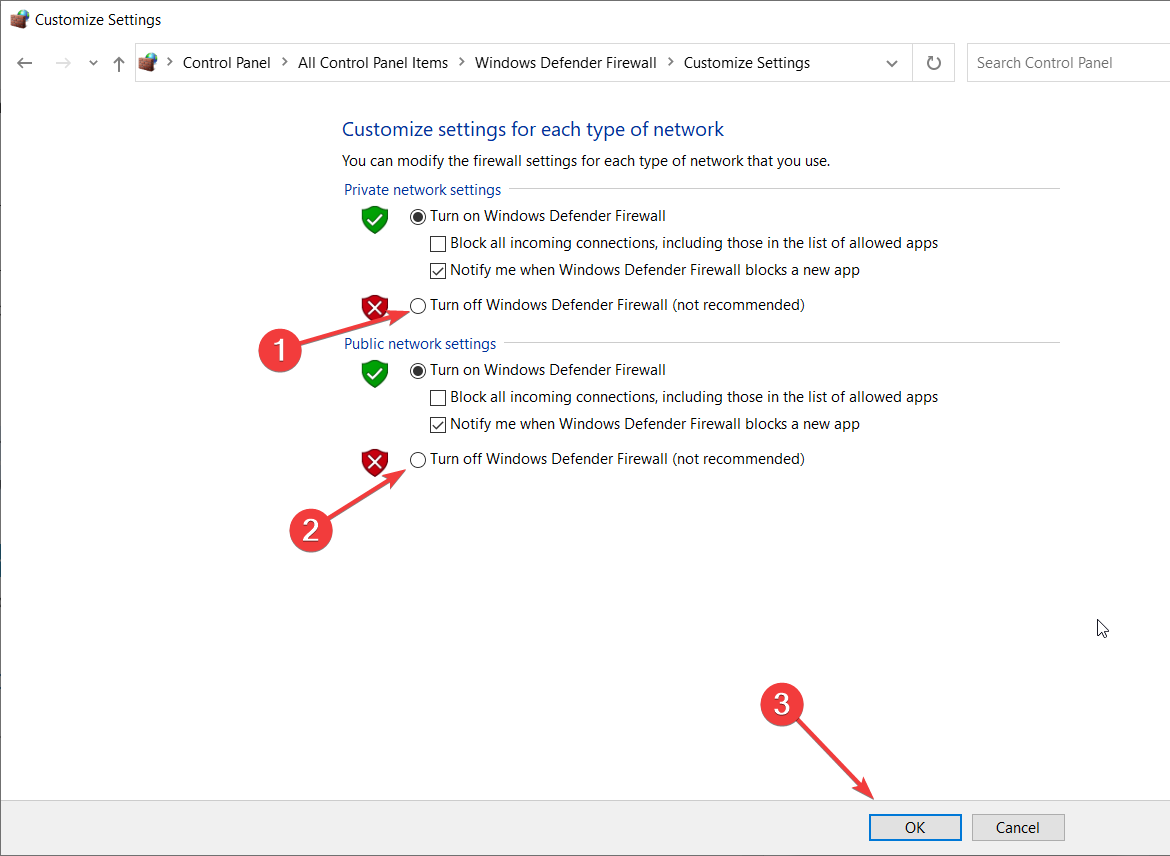The width and height of the screenshot is (1170, 856).
Task: Click the Customize Settings title bar icon
Action: 19,19
